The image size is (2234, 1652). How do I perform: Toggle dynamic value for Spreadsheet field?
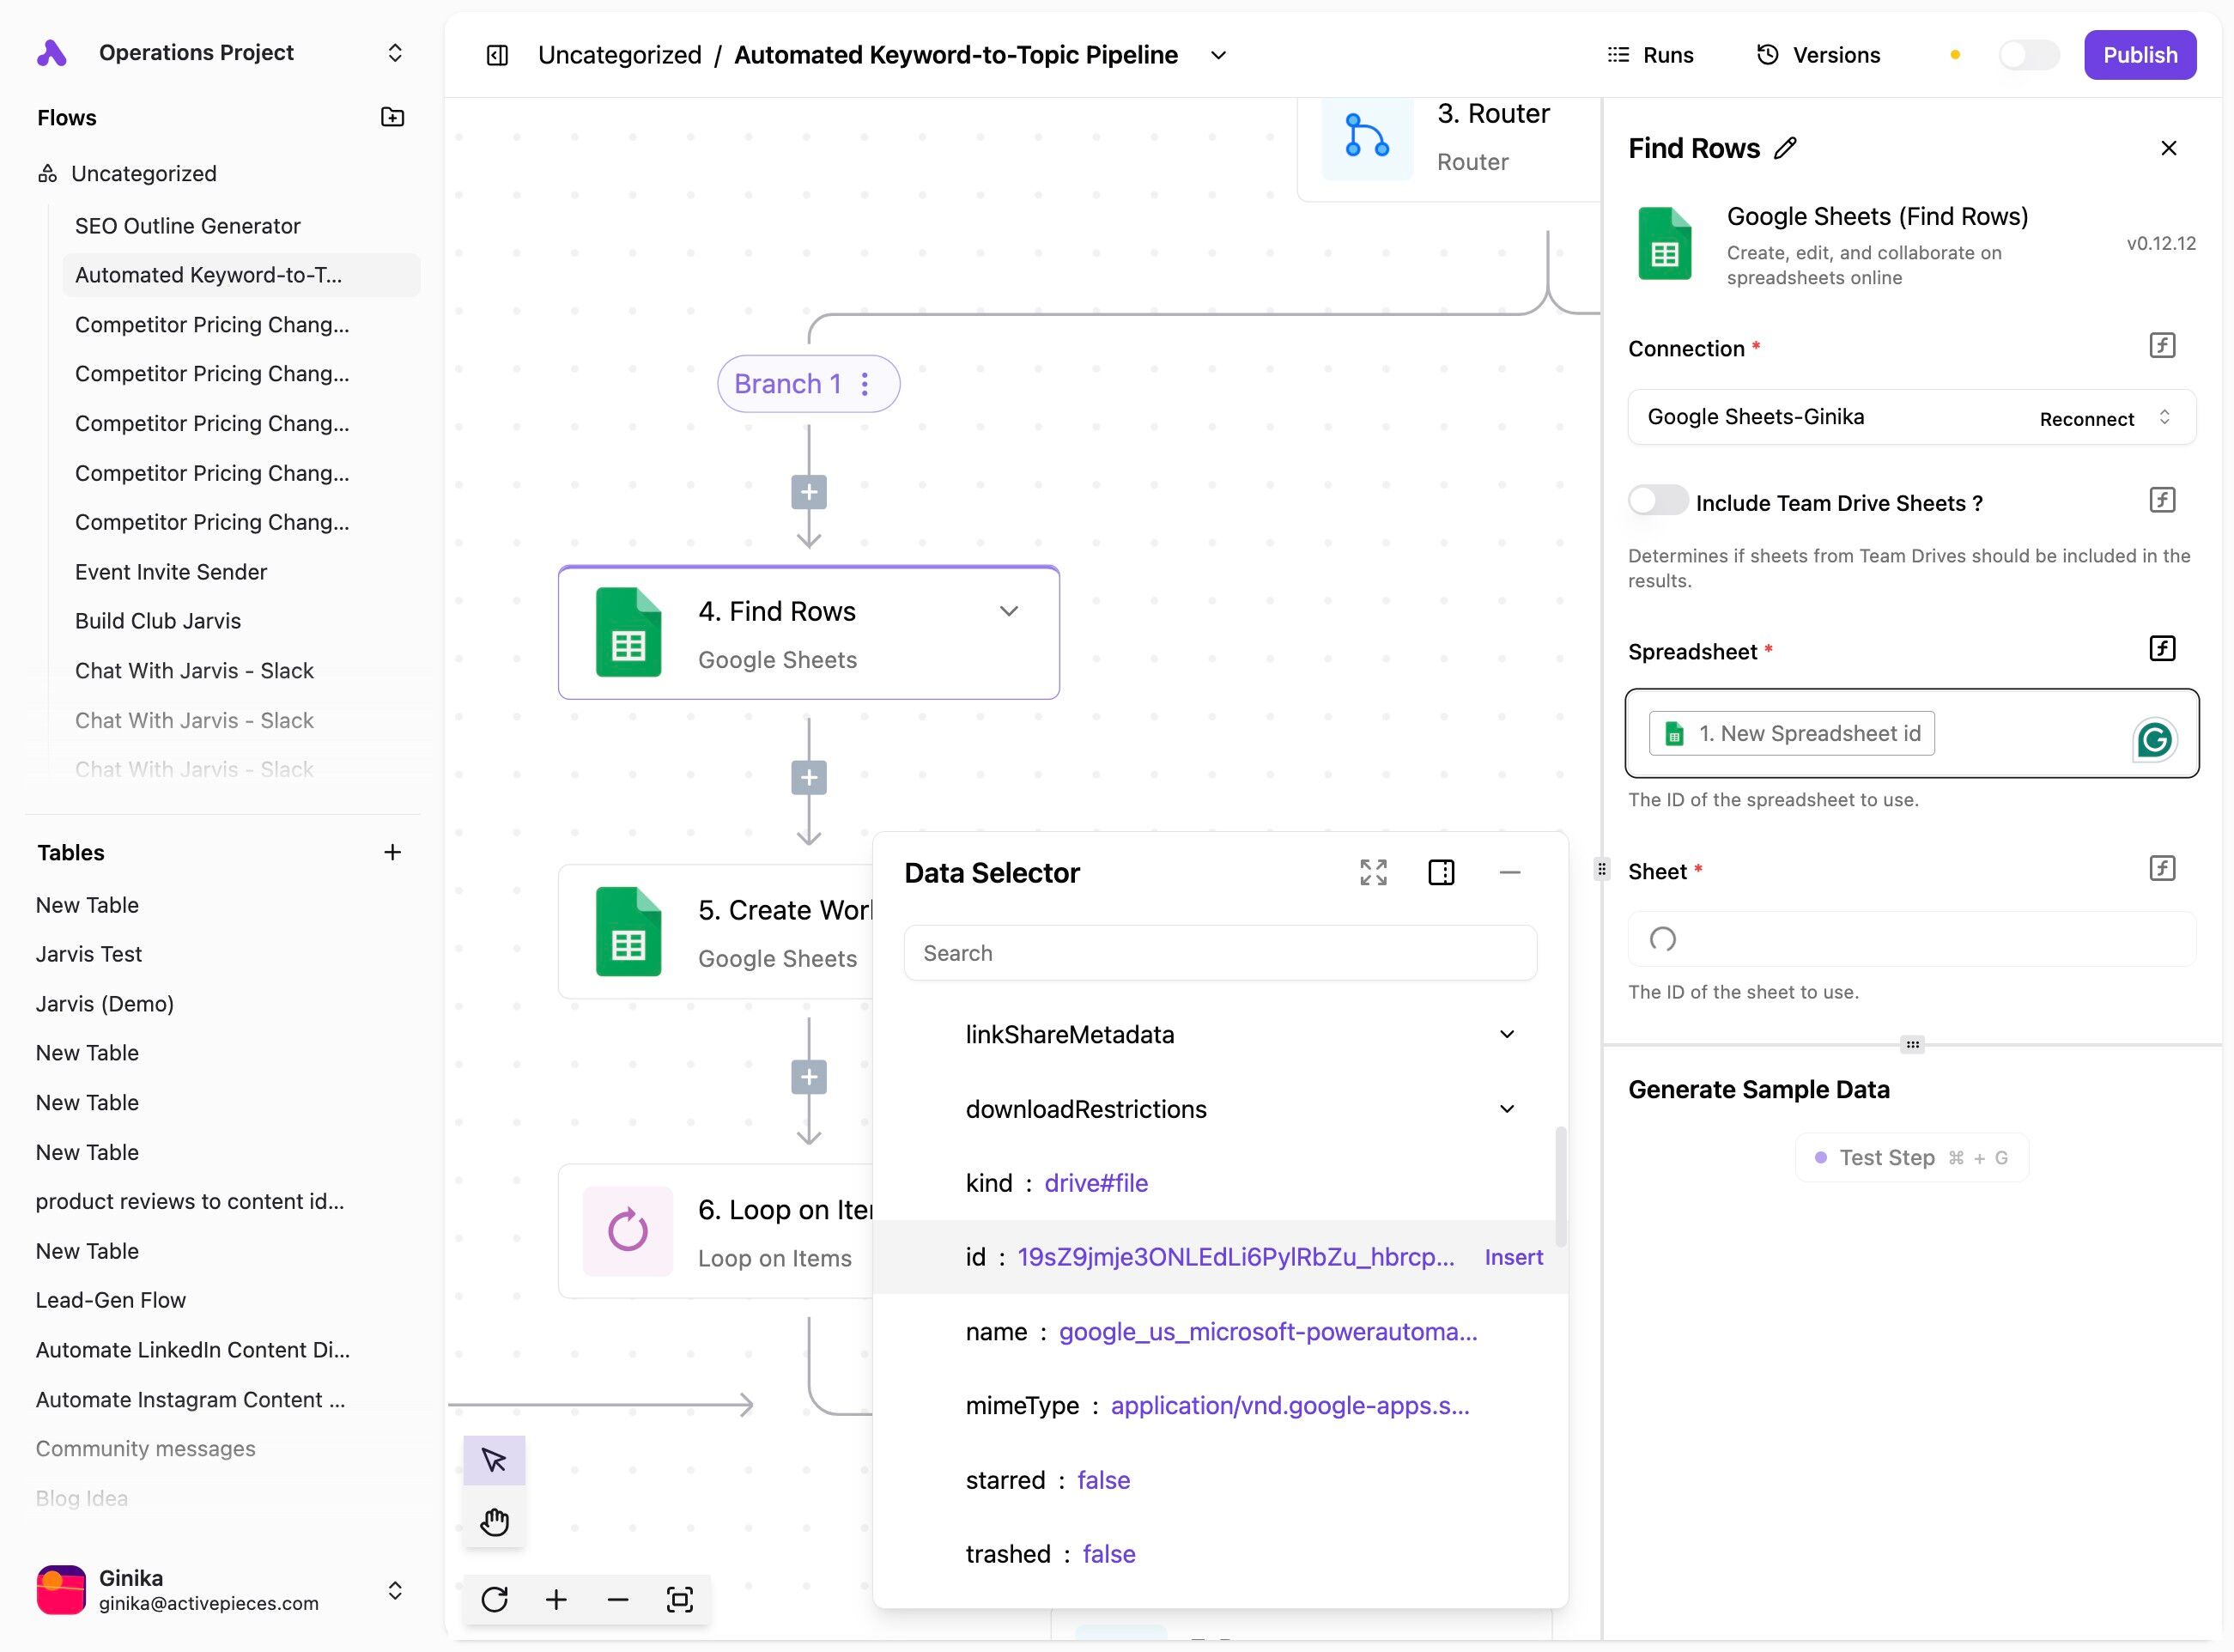point(2162,648)
